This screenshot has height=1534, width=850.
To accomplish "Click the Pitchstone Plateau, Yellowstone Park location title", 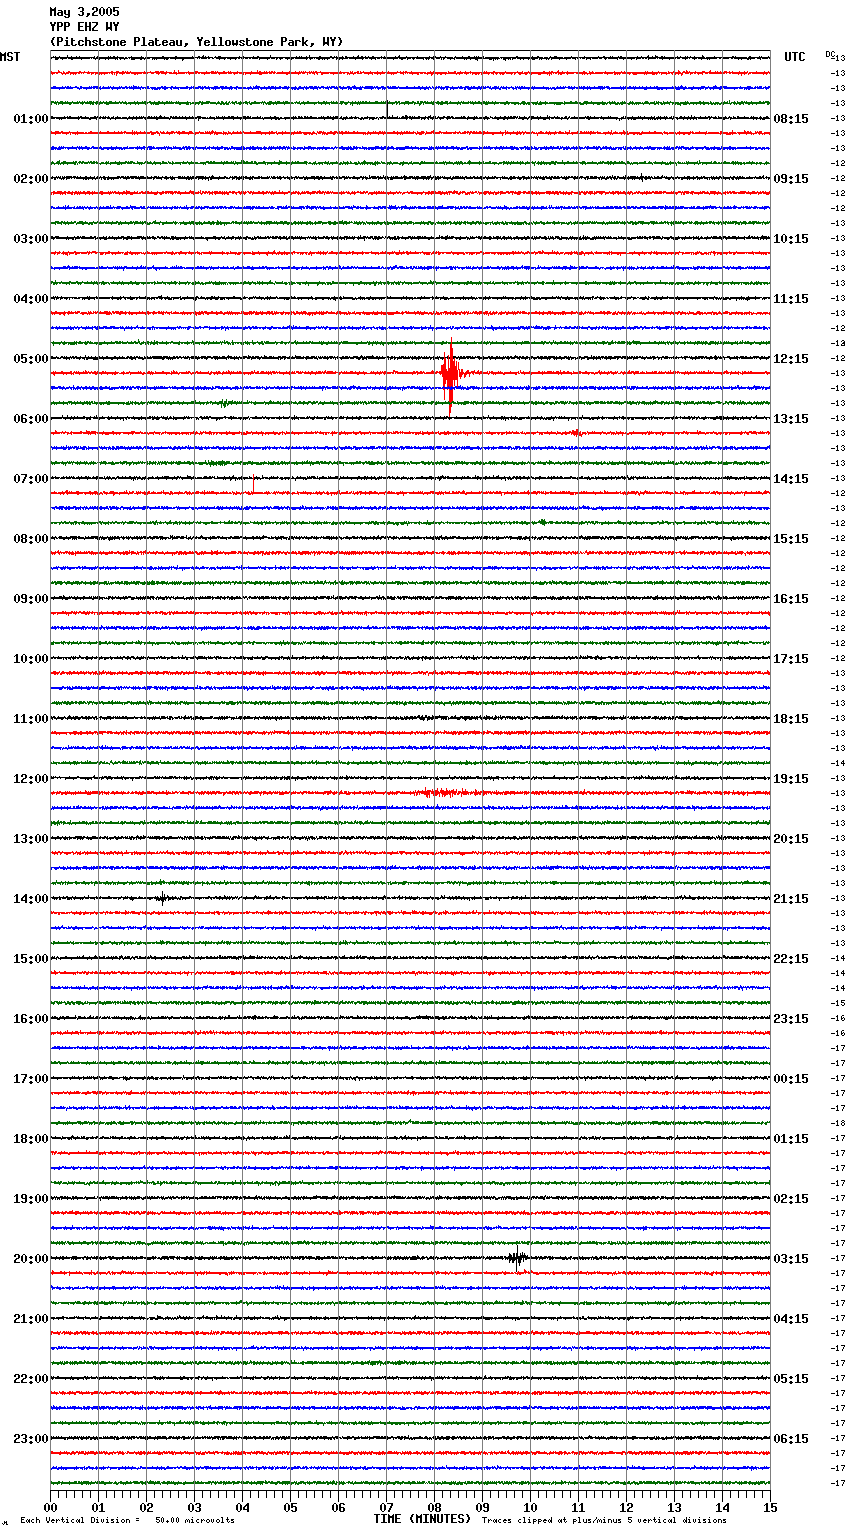I will pyautogui.click(x=196, y=42).
